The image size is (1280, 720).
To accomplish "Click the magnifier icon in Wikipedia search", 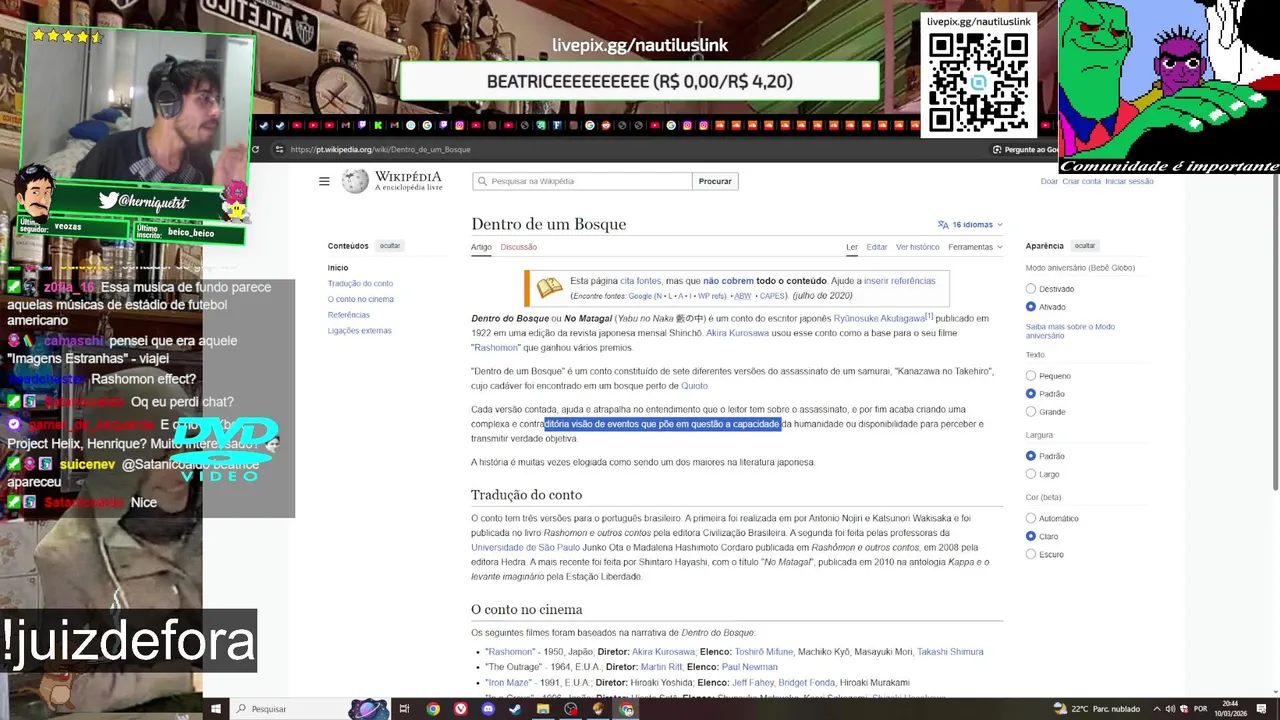I will pos(483,181).
